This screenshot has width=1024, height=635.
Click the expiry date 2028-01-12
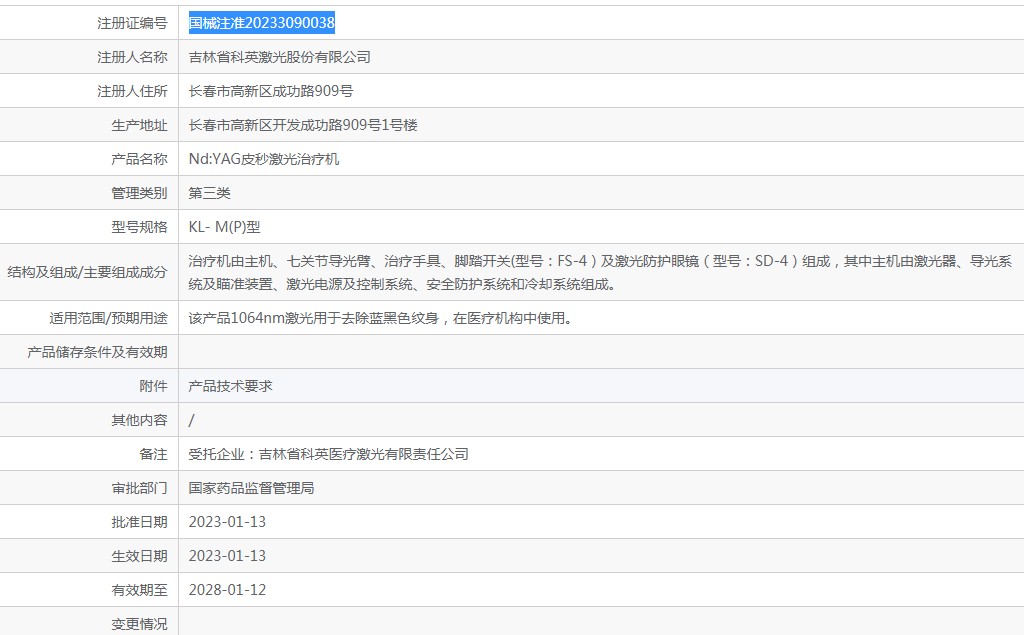tap(227, 590)
